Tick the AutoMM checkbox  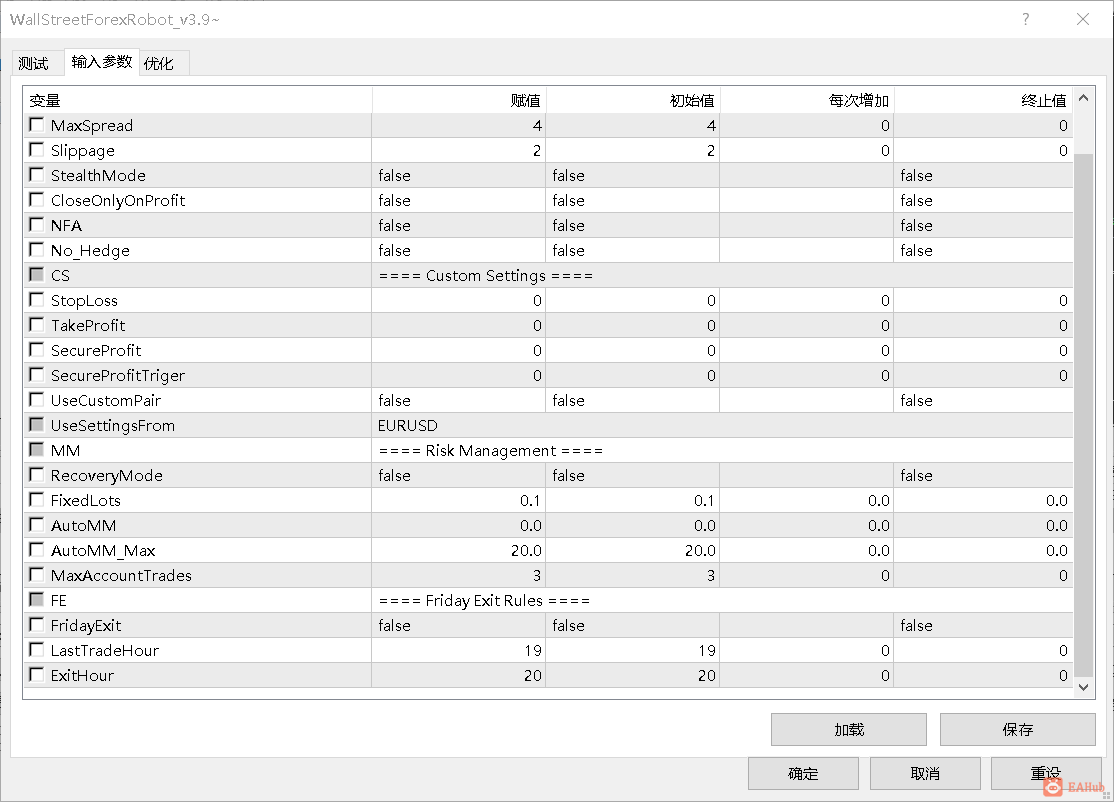[36, 525]
